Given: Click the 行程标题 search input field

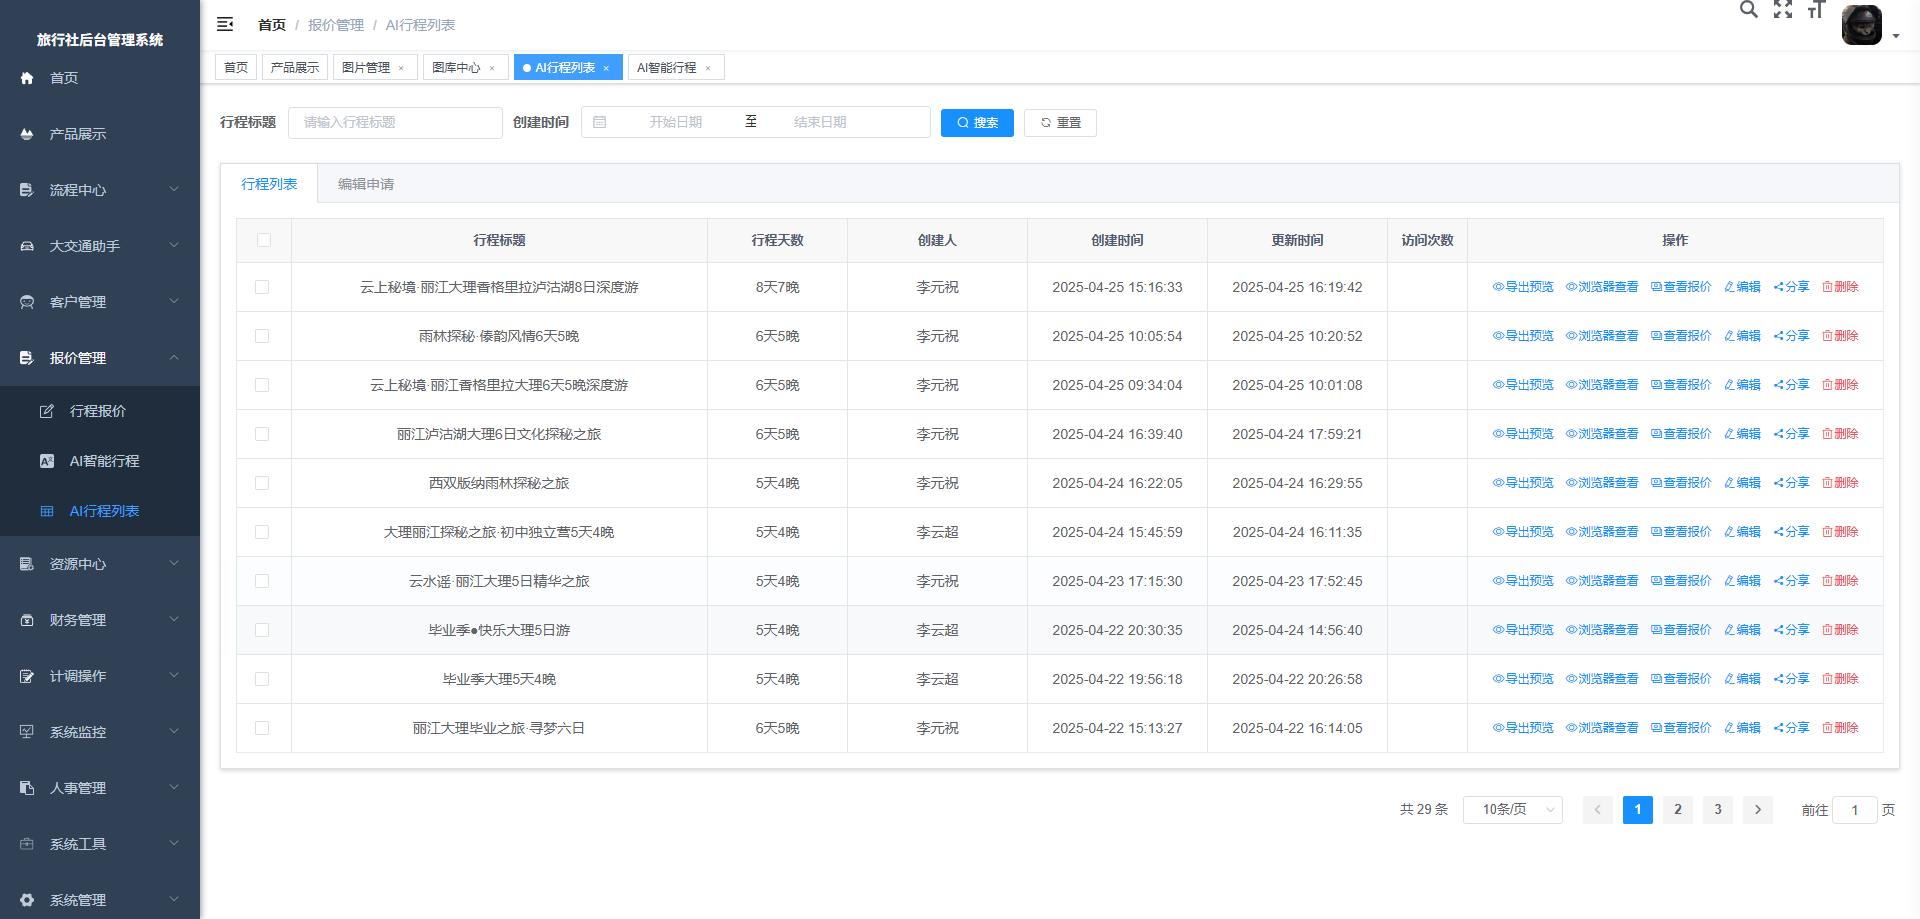Looking at the screenshot, I should [x=395, y=122].
